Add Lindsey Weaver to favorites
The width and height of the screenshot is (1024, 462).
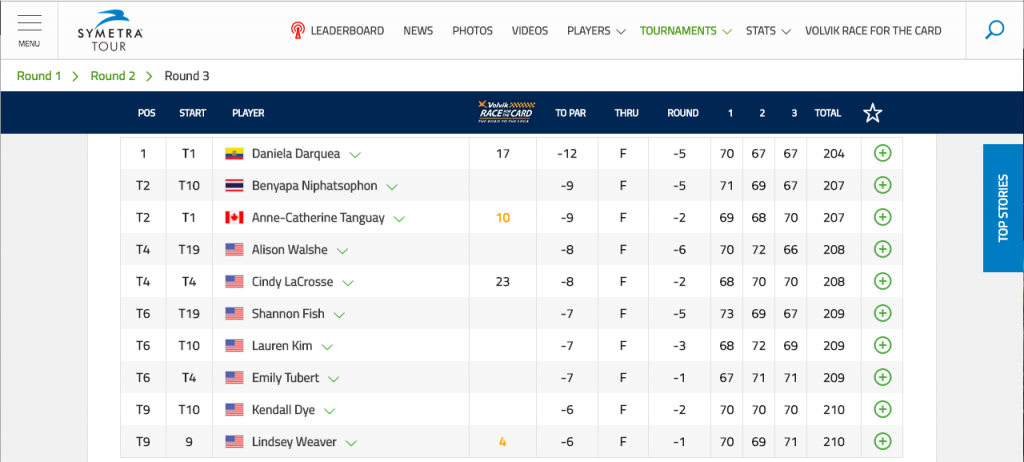point(882,442)
